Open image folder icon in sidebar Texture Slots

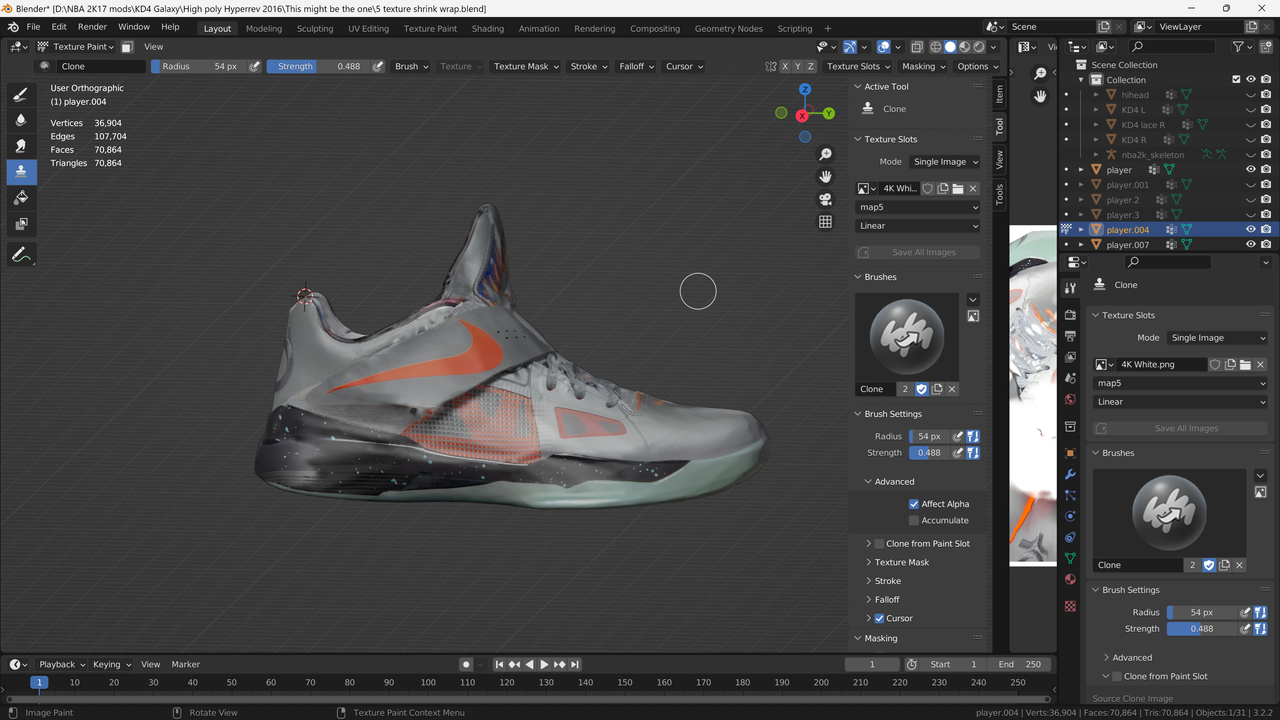point(957,188)
